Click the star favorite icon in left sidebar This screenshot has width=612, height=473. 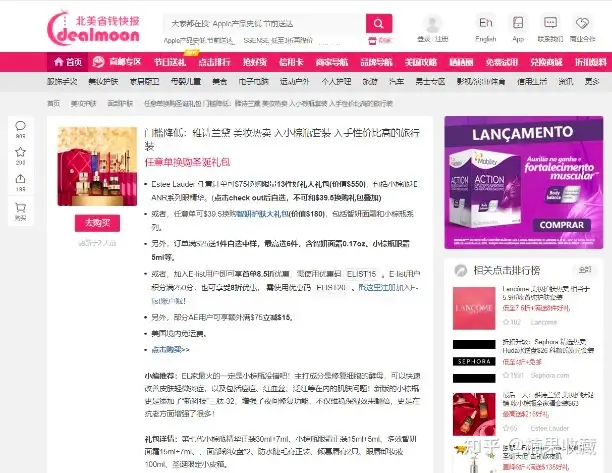[x=20, y=152]
